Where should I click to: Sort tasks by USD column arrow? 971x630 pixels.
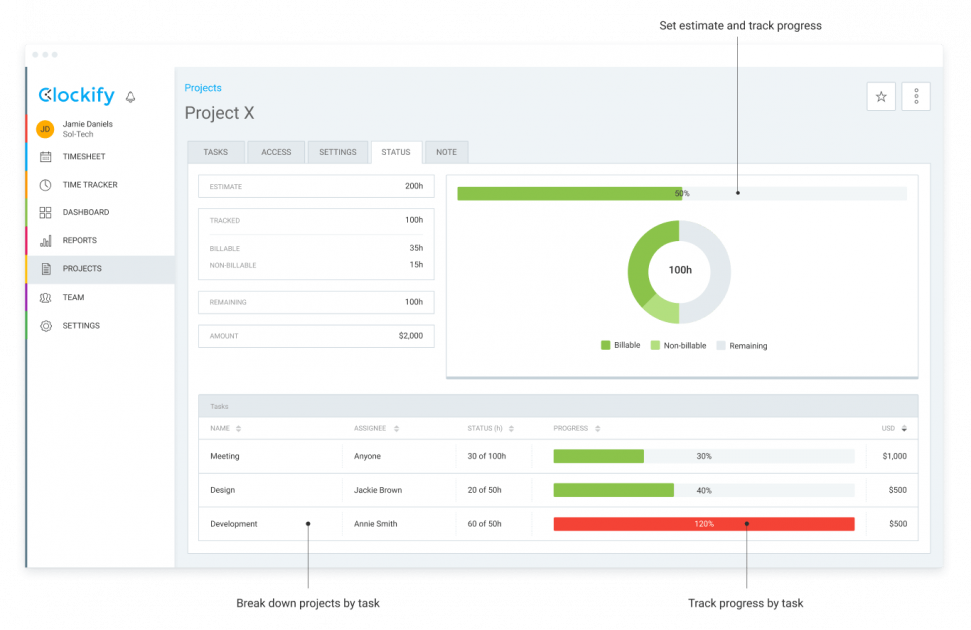904,429
